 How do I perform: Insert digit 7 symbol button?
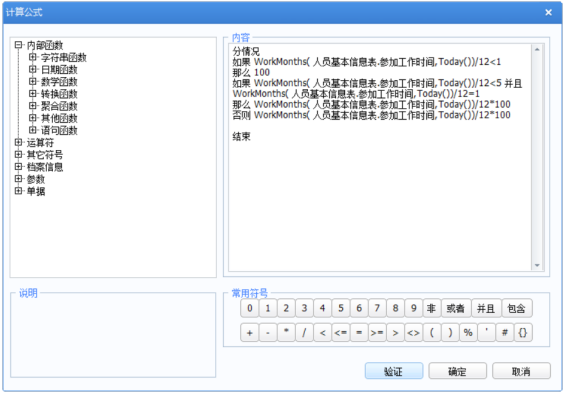click(377, 308)
